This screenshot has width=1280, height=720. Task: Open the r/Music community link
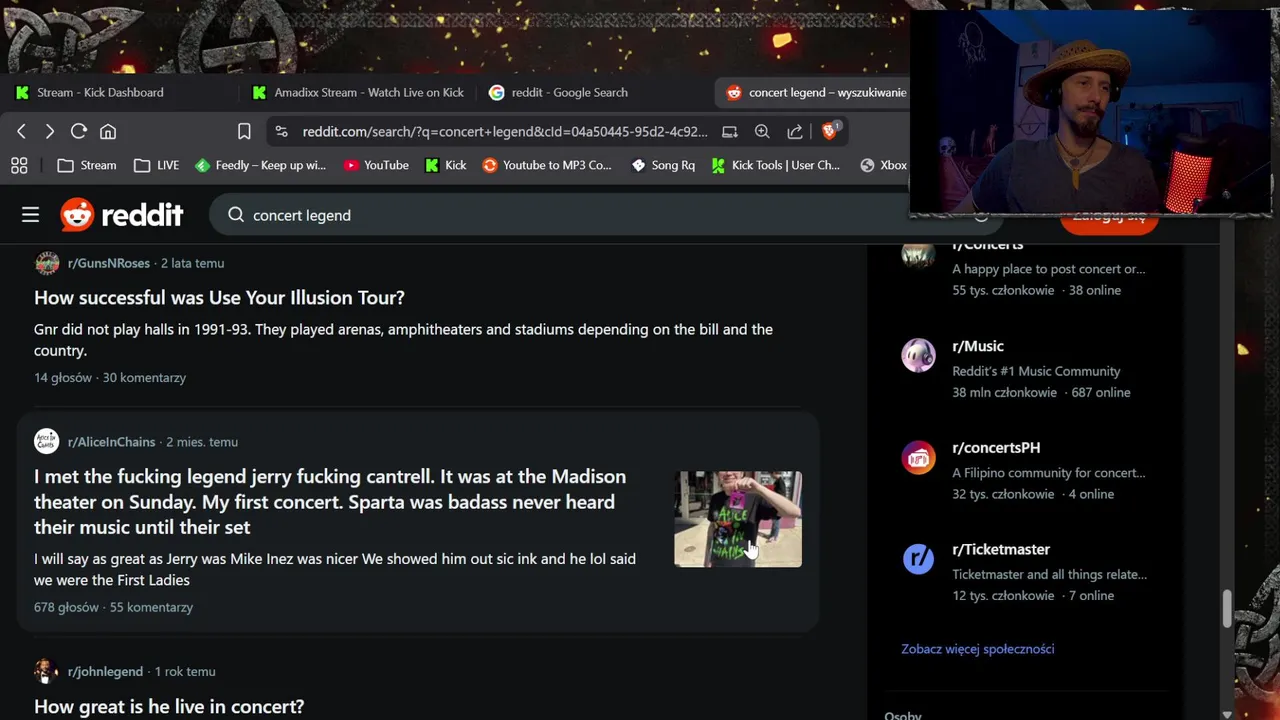tap(978, 346)
